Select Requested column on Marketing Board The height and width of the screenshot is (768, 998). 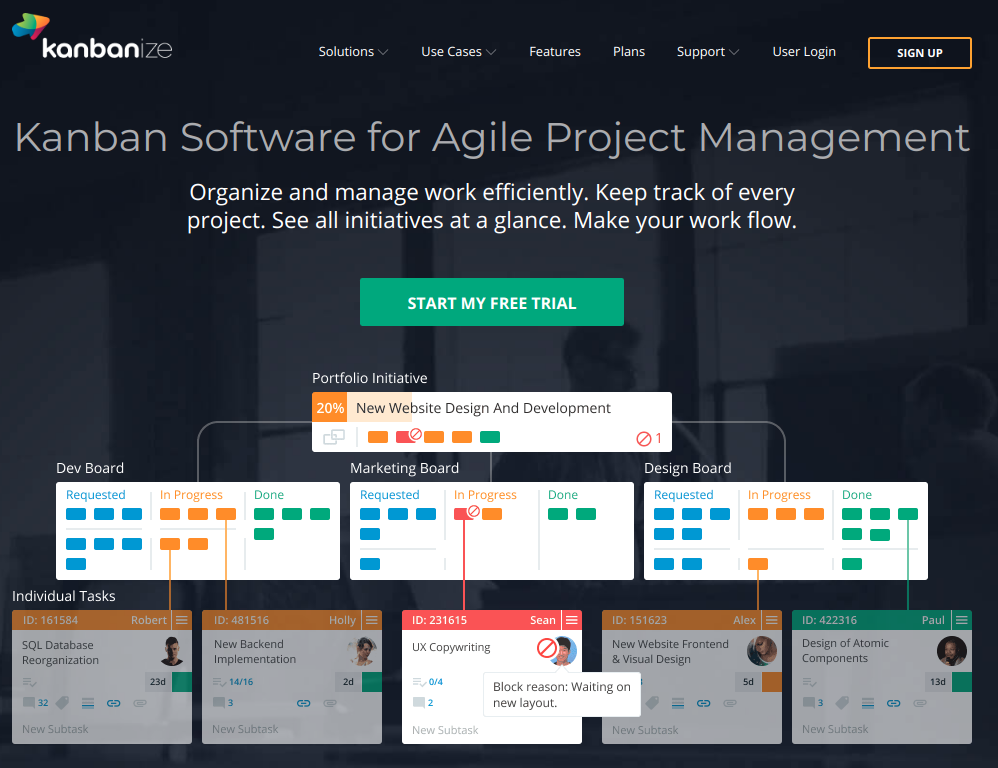[390, 494]
